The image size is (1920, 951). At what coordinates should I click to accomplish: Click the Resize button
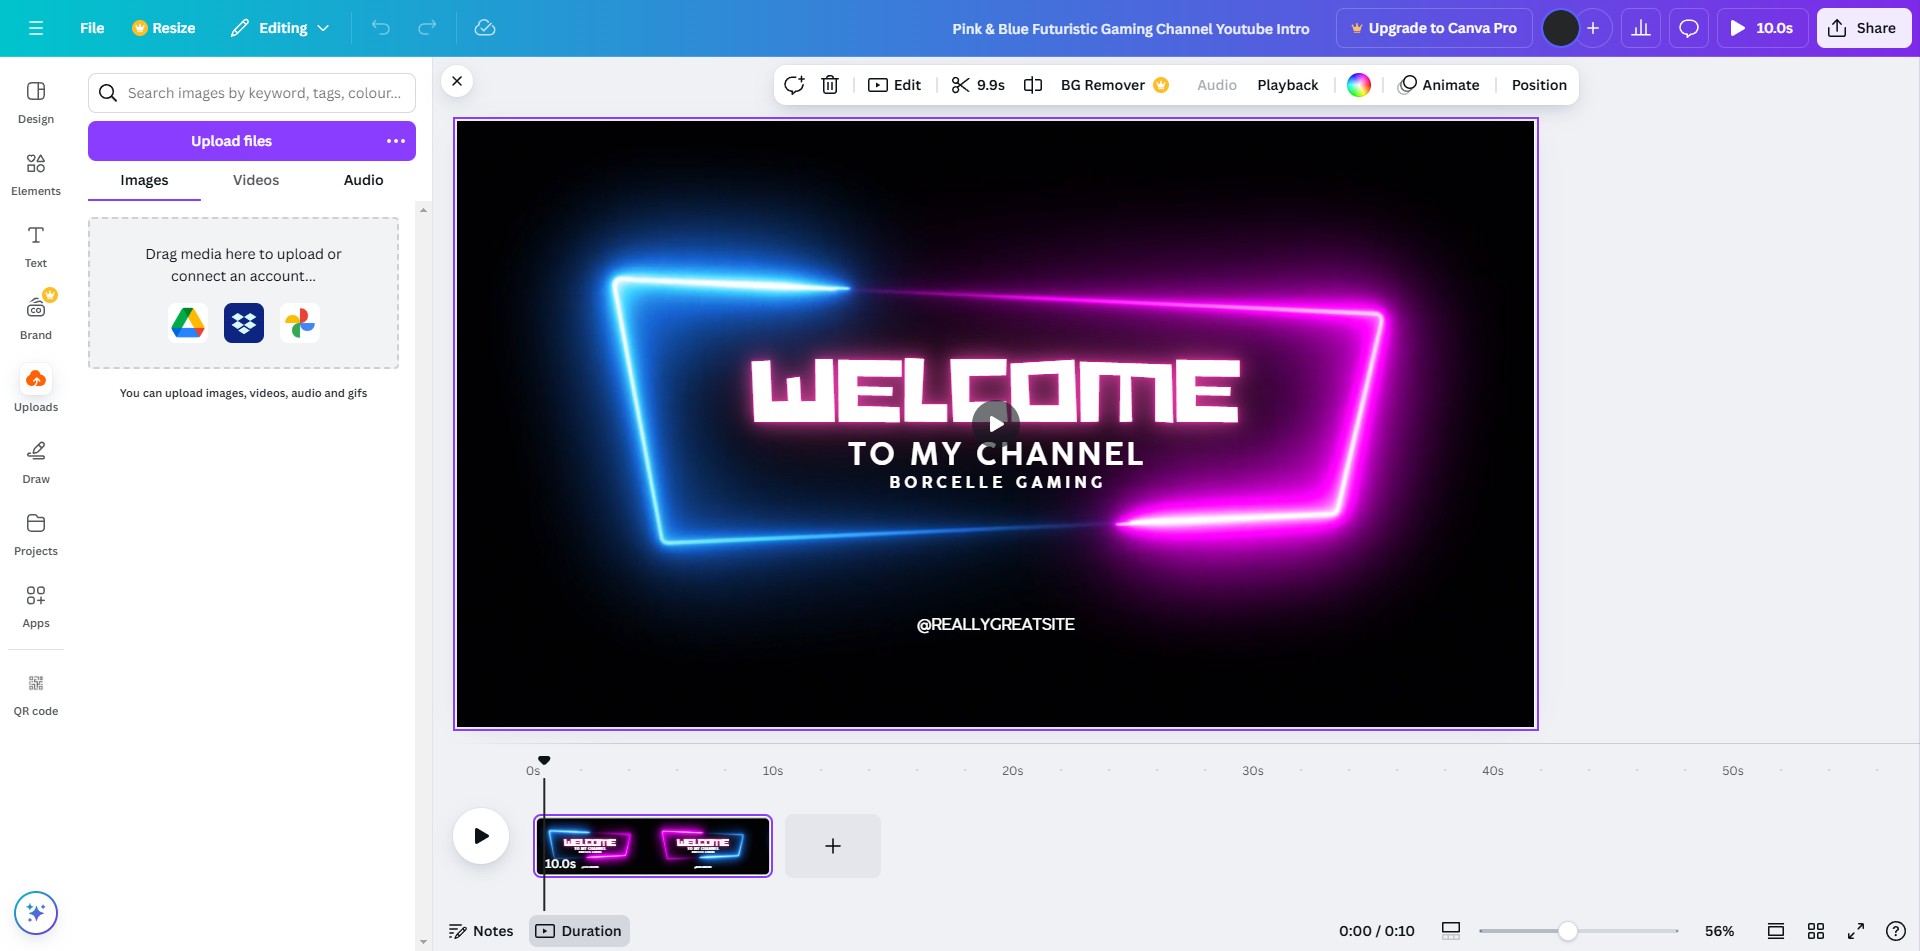(x=164, y=28)
